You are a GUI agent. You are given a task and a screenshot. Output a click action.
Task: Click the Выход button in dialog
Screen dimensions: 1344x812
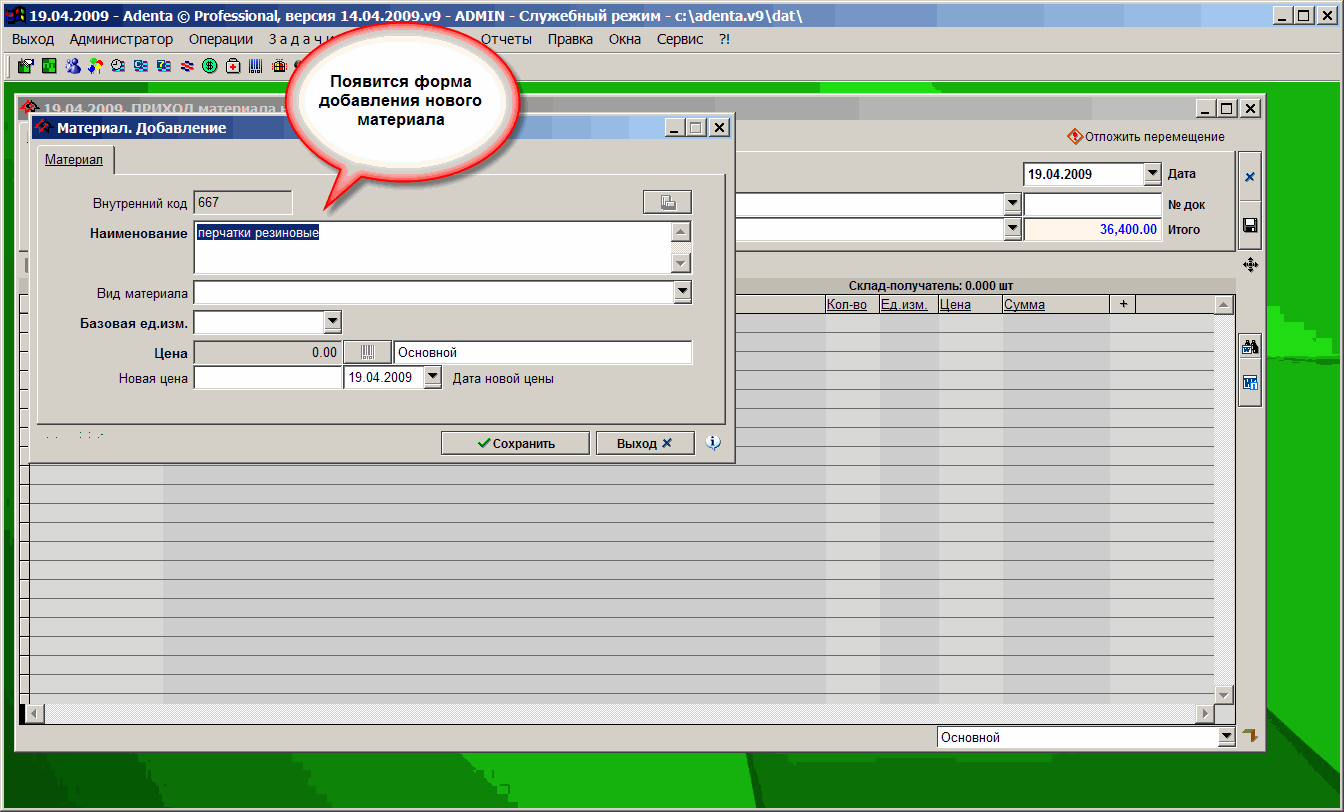click(x=644, y=443)
